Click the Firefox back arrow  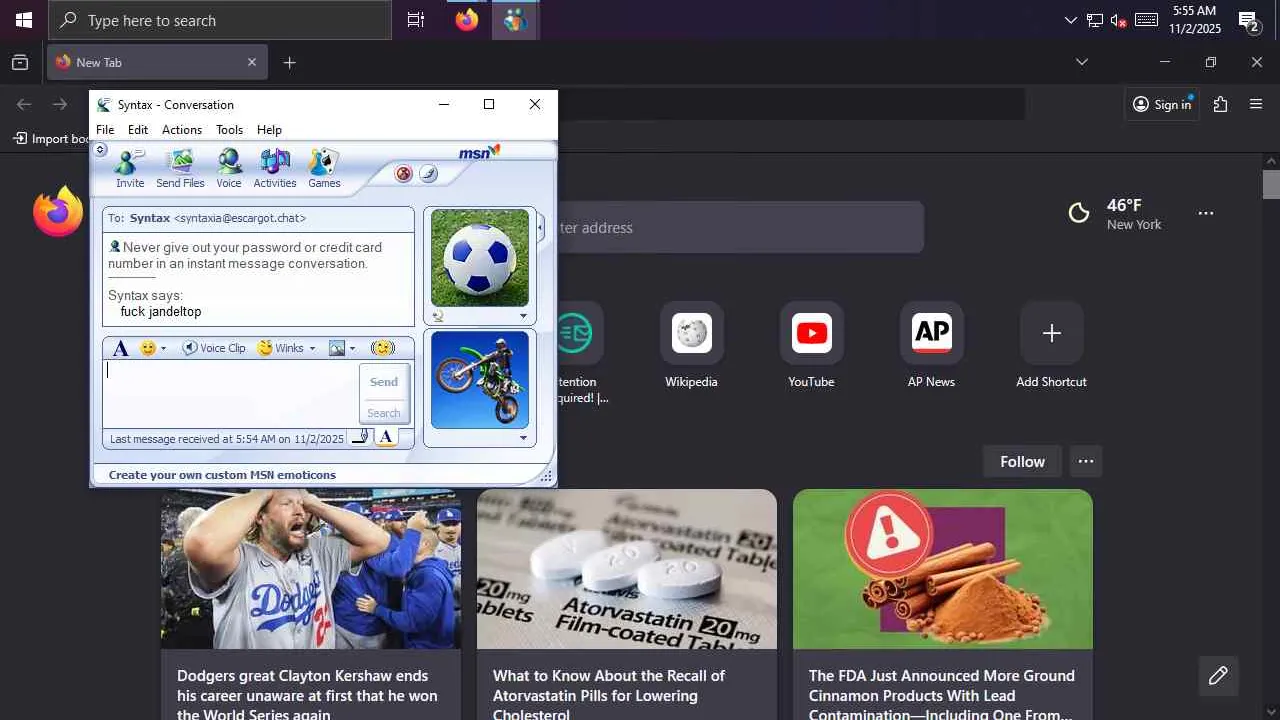tap(24, 104)
